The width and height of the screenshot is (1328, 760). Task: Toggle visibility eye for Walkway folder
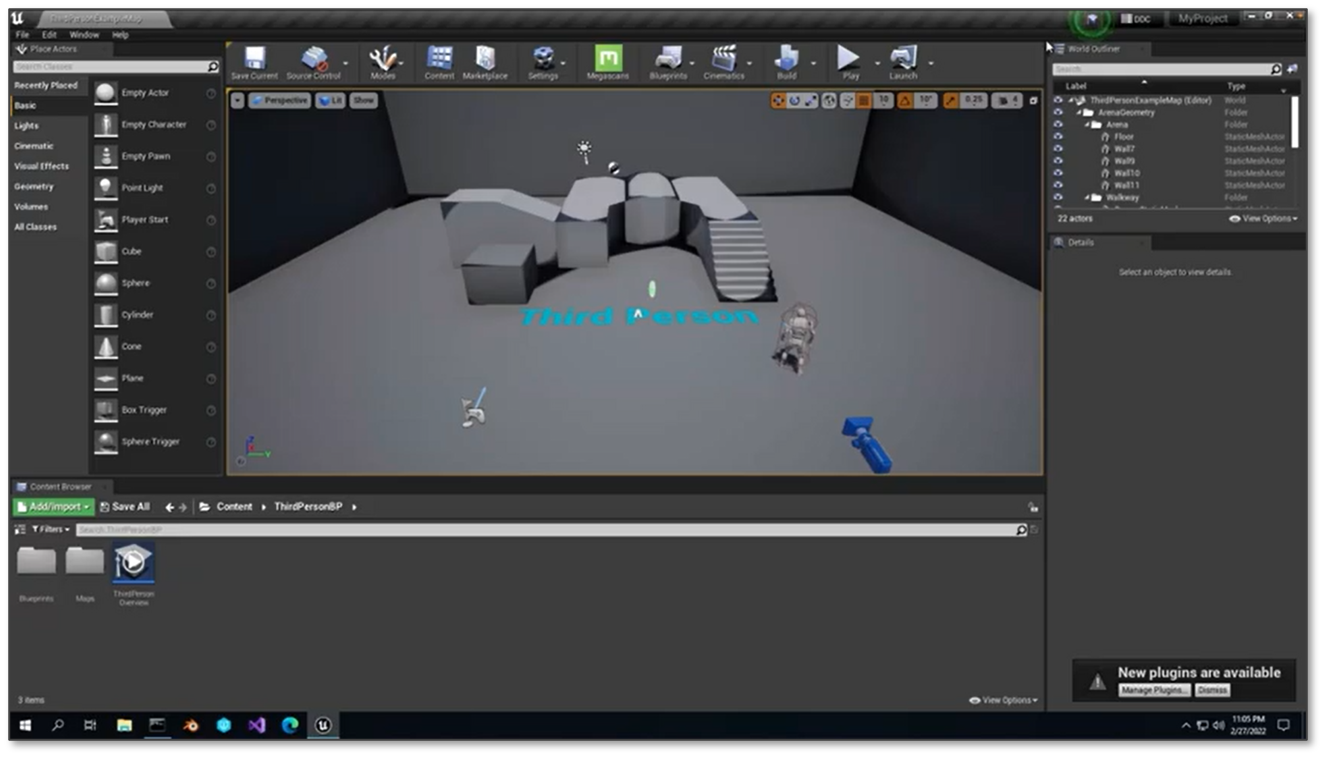coord(1058,197)
